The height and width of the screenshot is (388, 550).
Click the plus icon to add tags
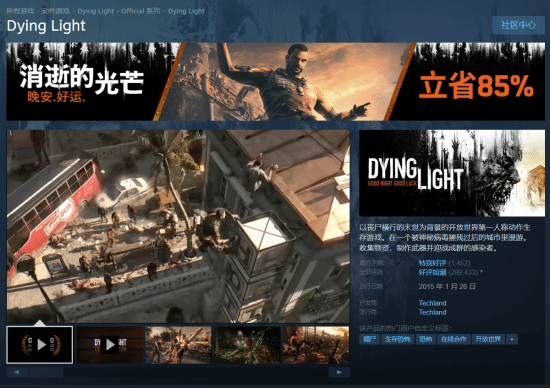pyautogui.click(x=512, y=339)
